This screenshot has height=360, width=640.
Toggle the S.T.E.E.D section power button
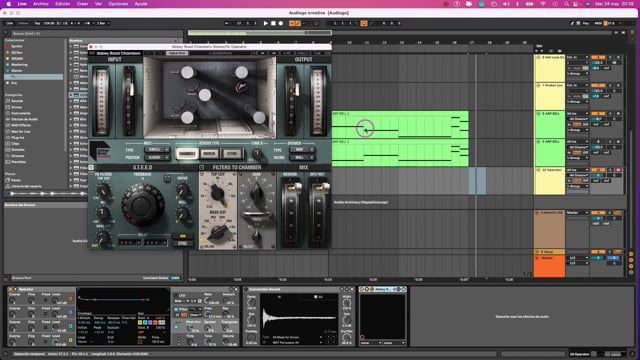[x=91, y=167]
